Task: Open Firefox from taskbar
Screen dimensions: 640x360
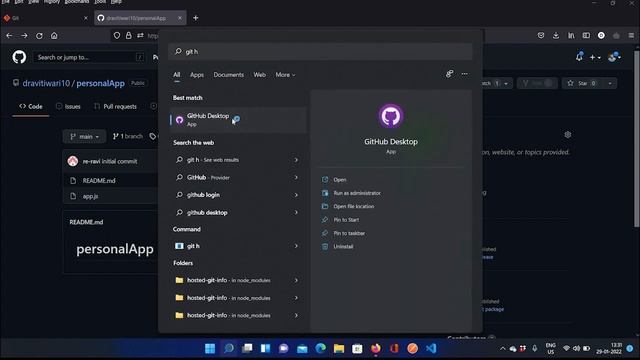Action: tap(376, 349)
